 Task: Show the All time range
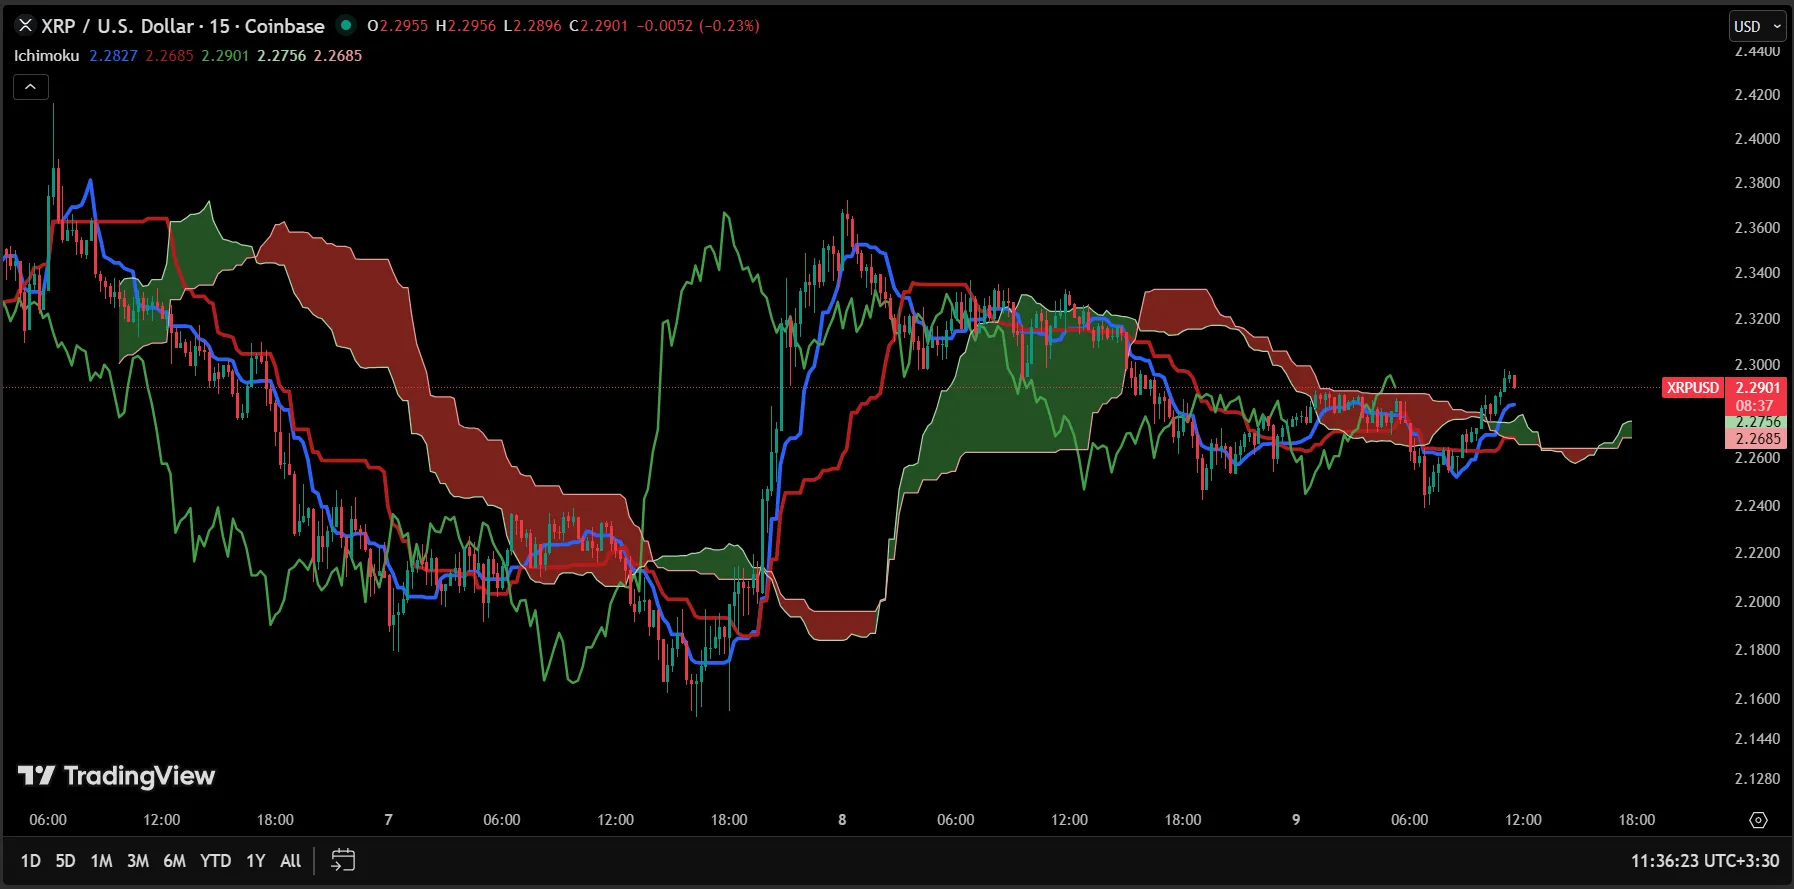(x=290, y=860)
